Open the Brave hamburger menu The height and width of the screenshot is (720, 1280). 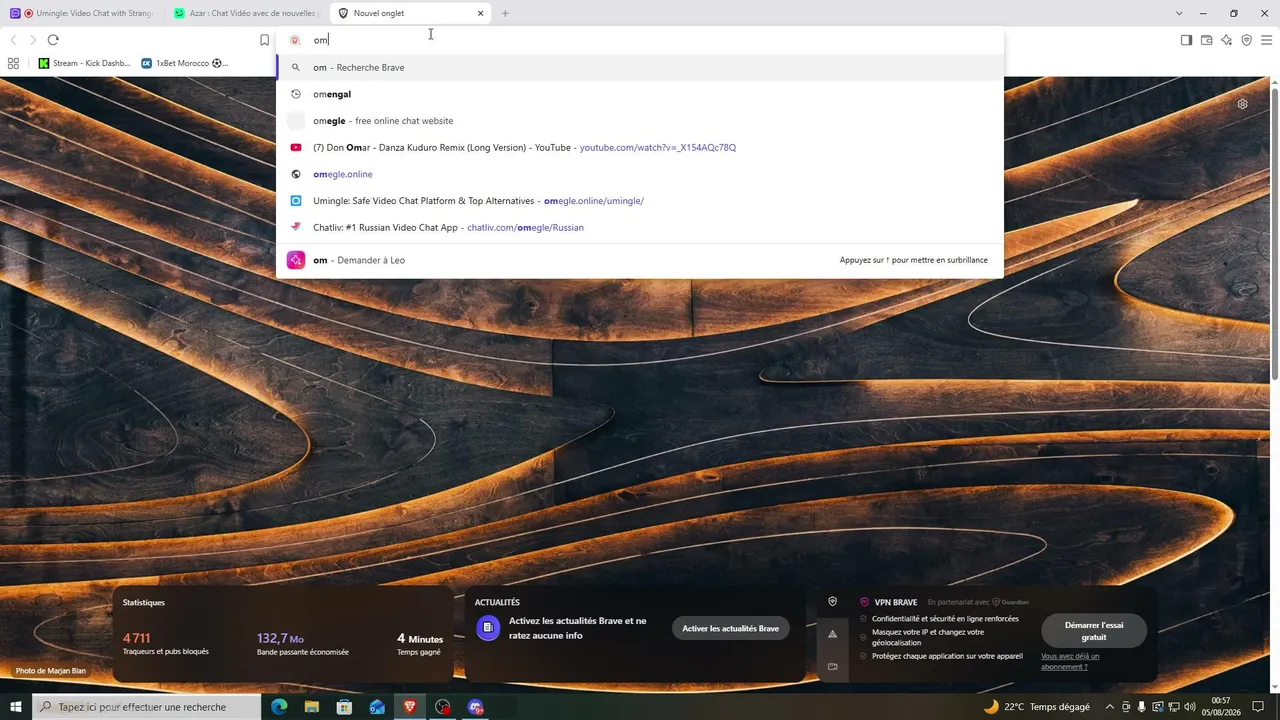click(1266, 40)
